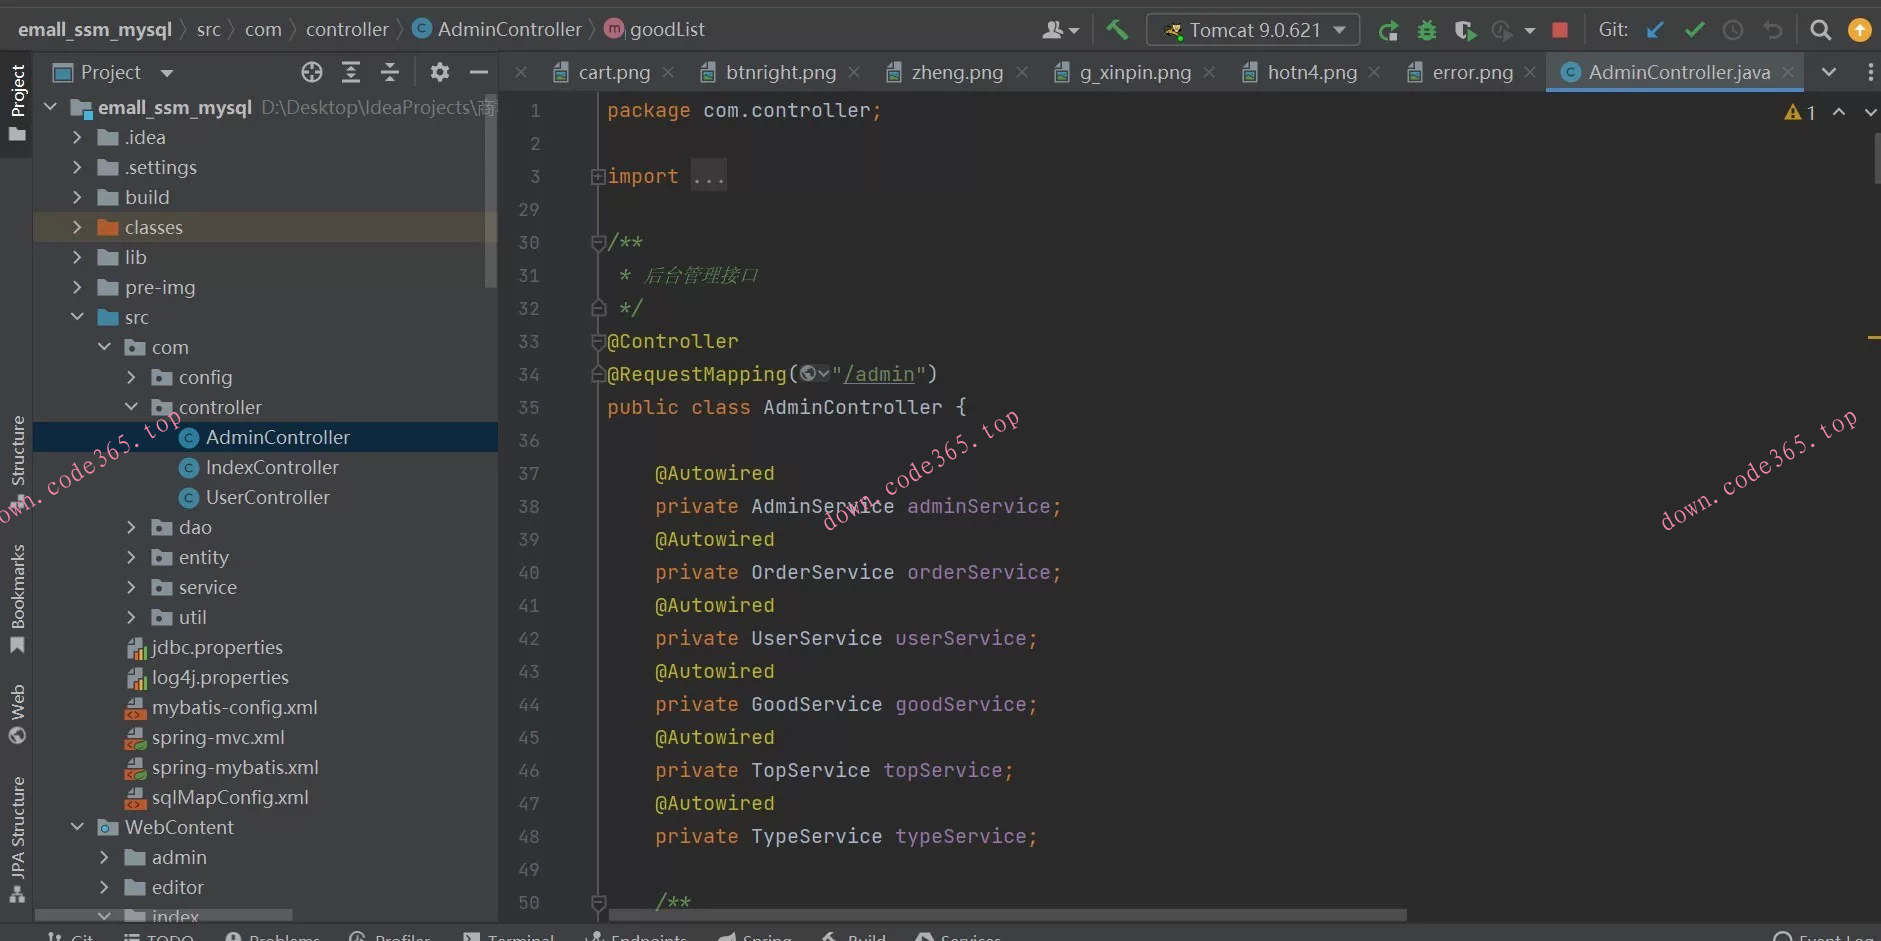Fold the import block on line 3
The image size is (1881, 941).
(x=598, y=177)
